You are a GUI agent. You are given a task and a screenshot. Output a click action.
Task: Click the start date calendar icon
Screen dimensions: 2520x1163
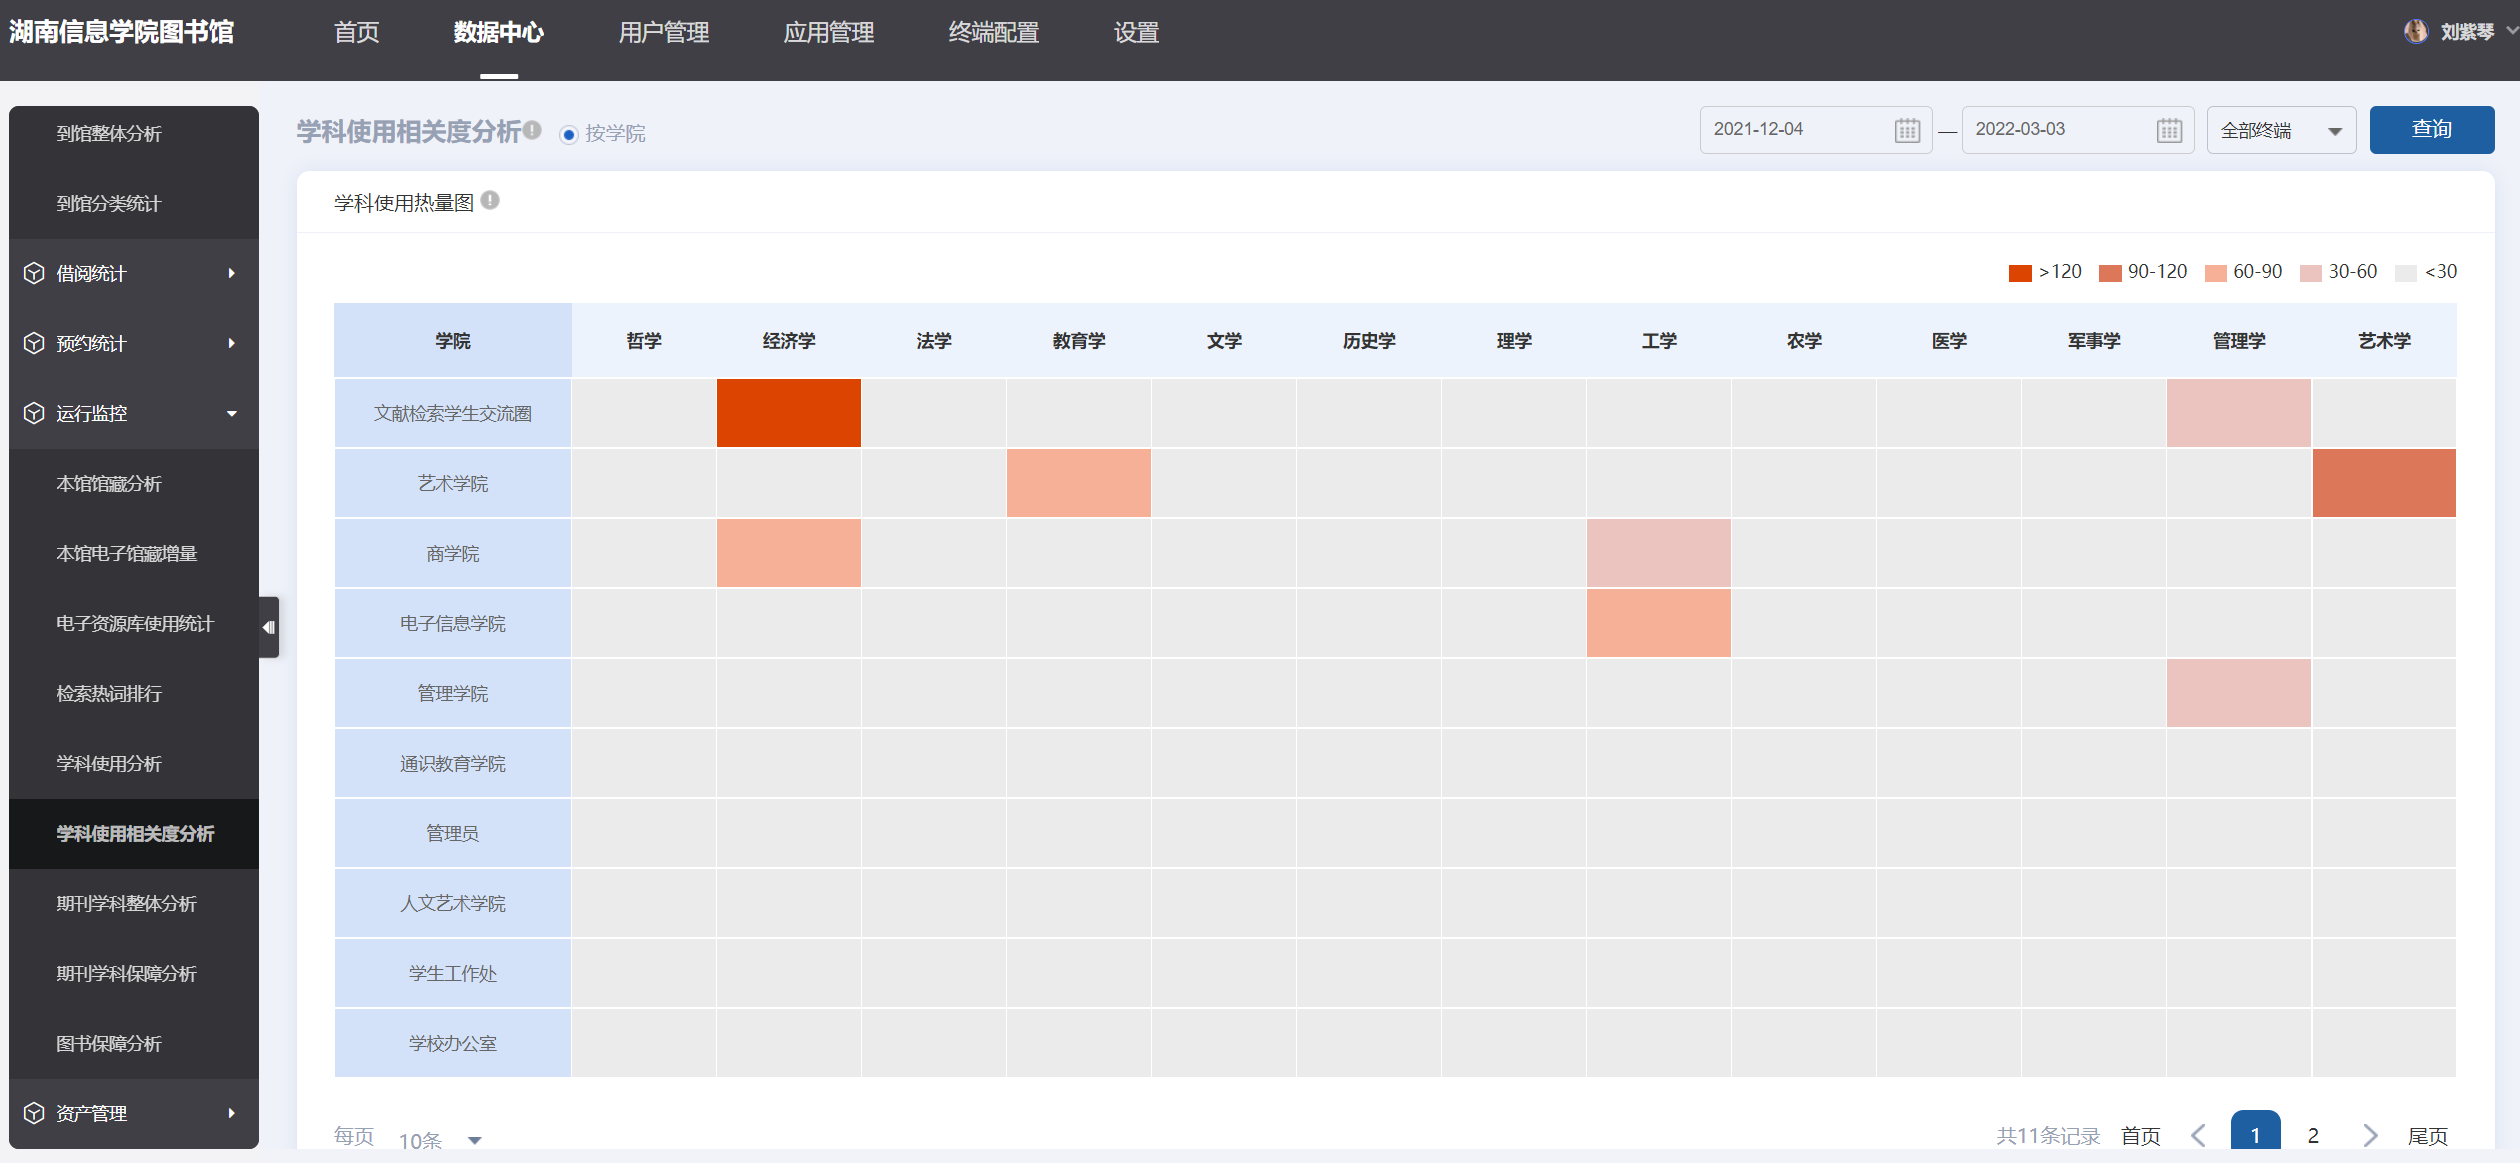(1906, 130)
